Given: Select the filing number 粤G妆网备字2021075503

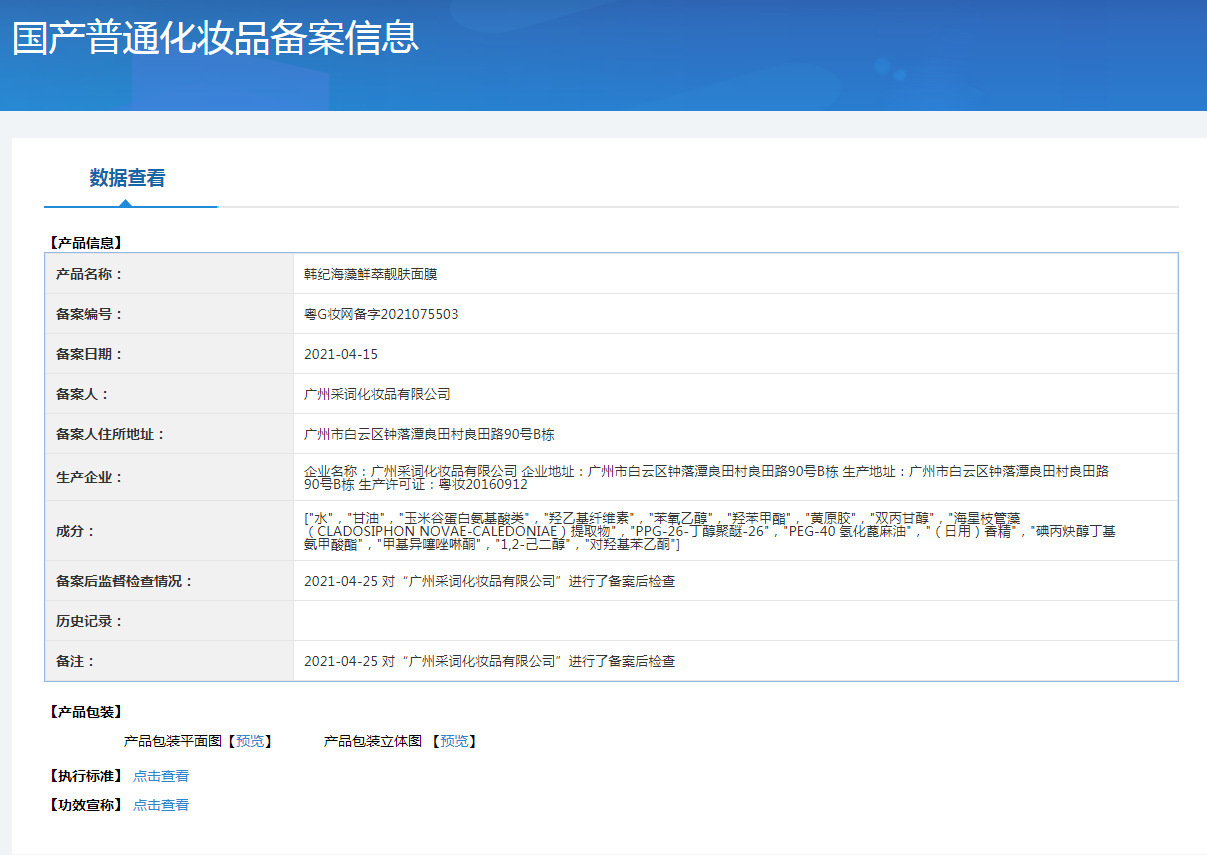Looking at the screenshot, I should pos(381,314).
